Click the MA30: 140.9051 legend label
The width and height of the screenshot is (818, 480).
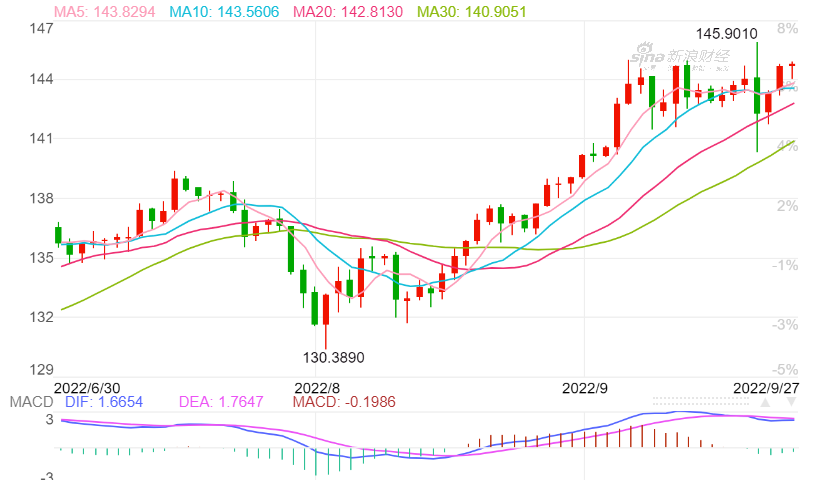pyautogui.click(x=472, y=11)
